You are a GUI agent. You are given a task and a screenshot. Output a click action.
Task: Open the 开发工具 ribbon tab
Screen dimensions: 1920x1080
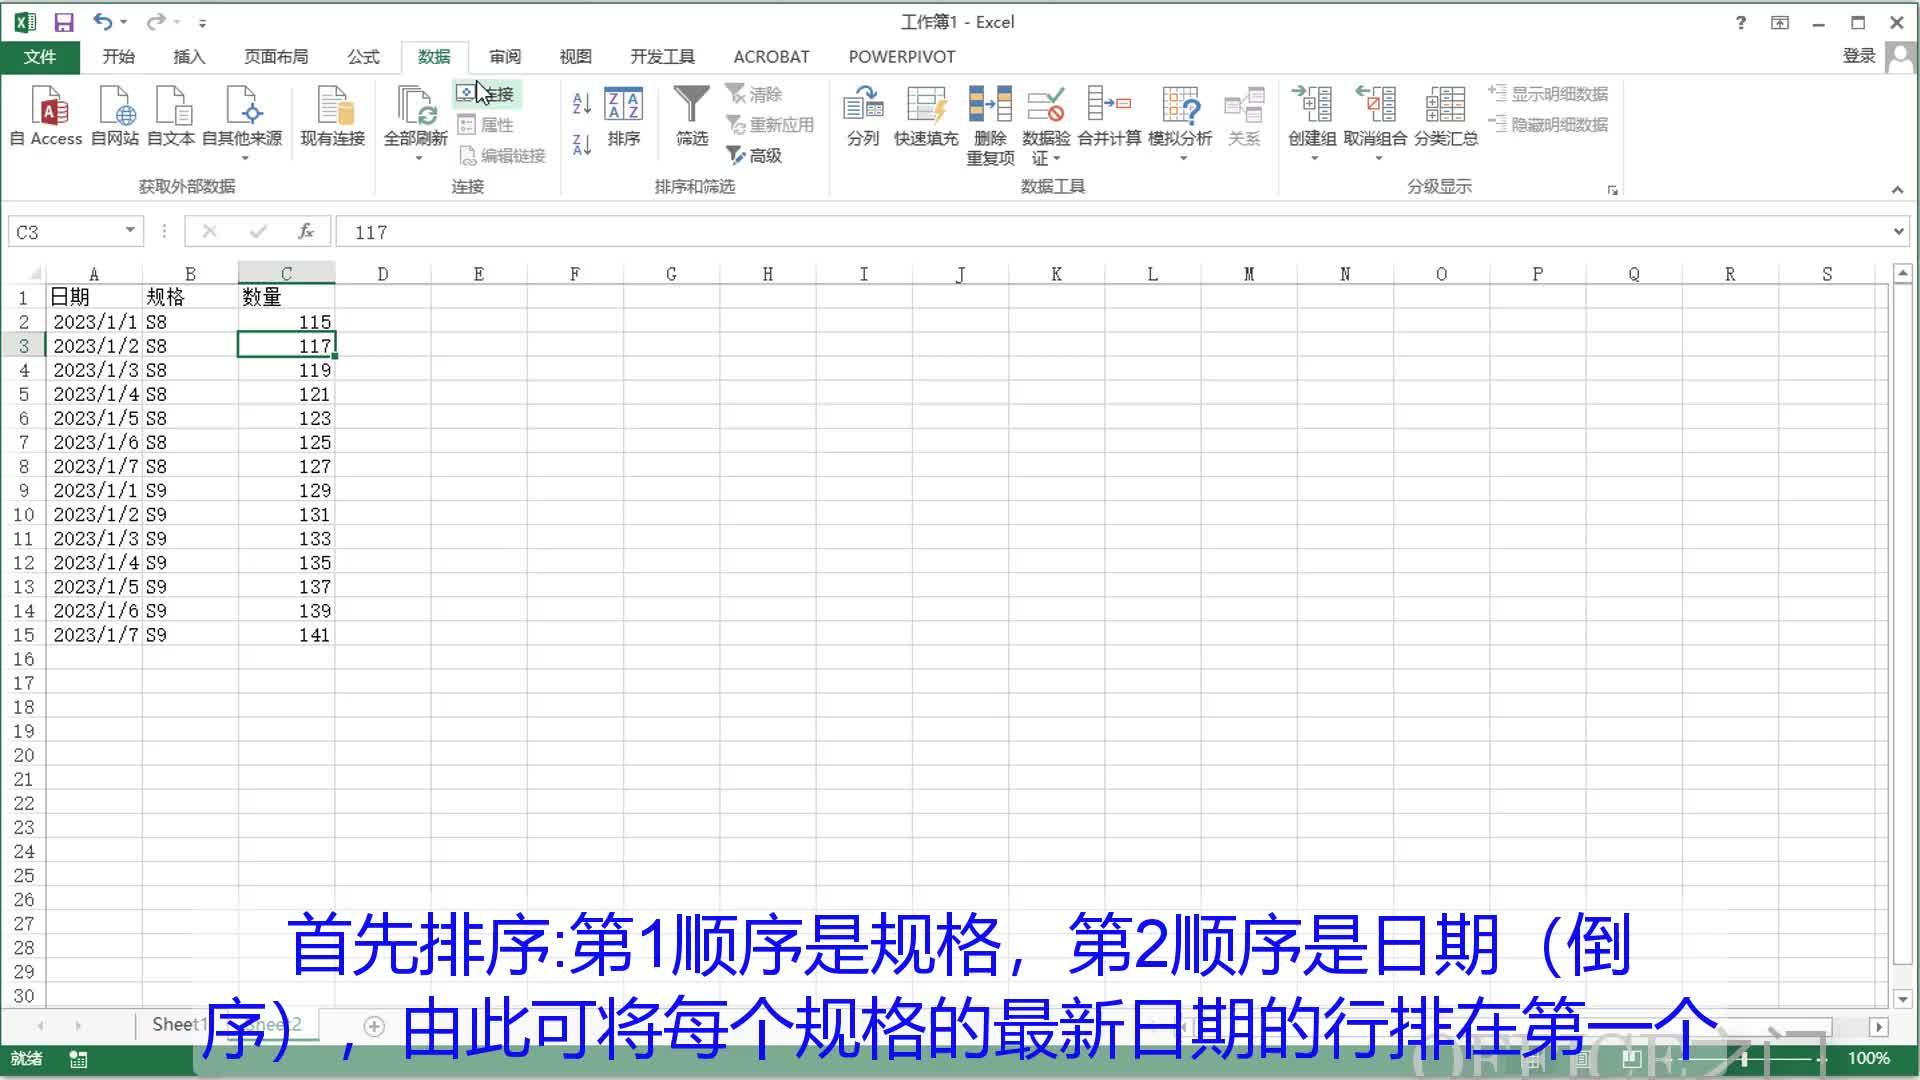pos(661,56)
